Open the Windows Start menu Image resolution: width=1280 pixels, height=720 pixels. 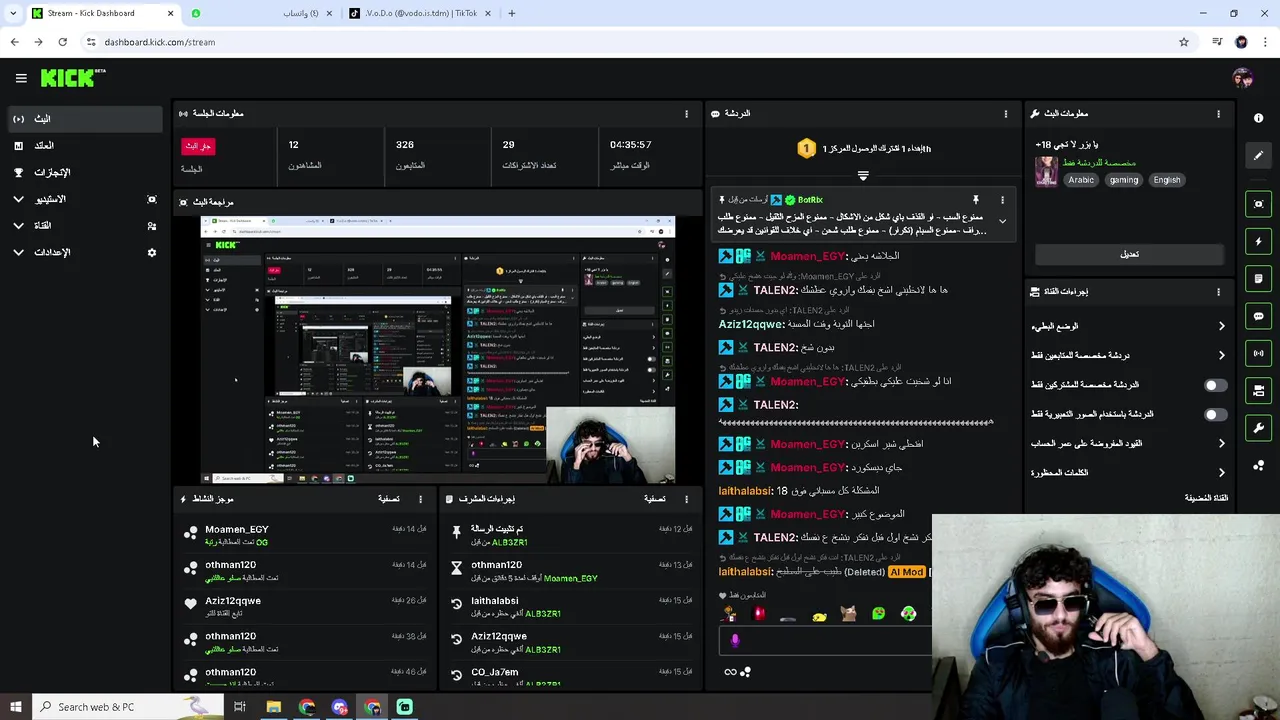click(x=15, y=707)
